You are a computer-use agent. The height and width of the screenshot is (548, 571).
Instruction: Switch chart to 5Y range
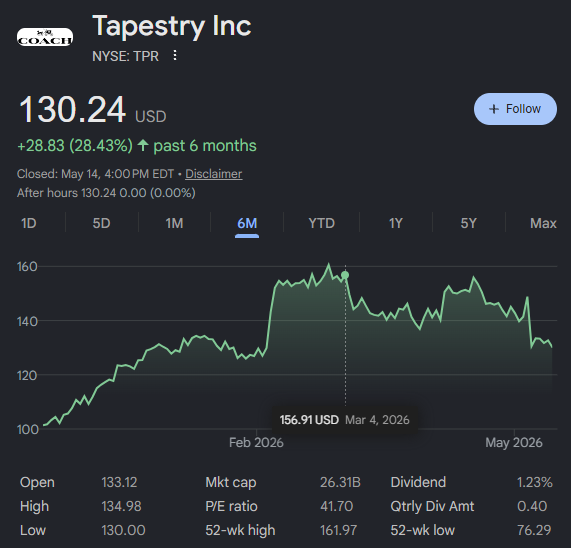[468, 223]
